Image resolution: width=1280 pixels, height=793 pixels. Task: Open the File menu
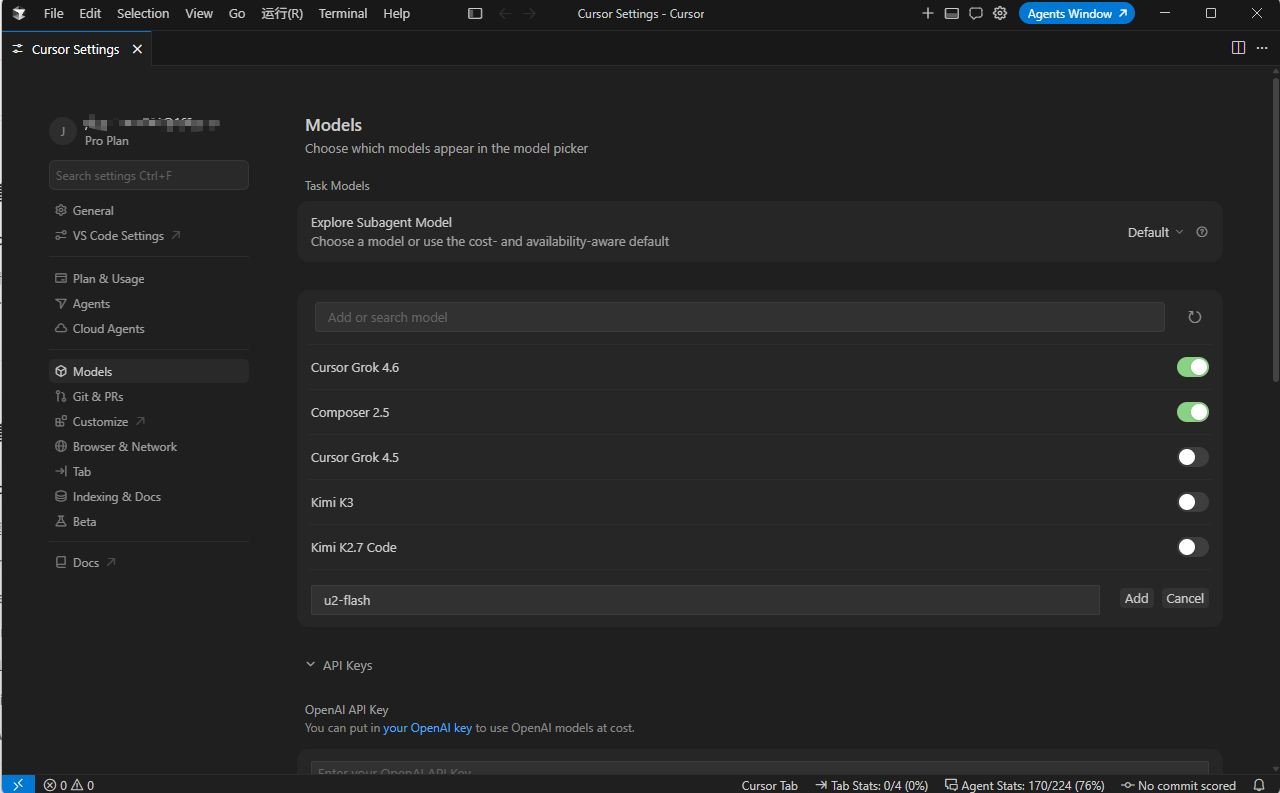pyautogui.click(x=53, y=14)
